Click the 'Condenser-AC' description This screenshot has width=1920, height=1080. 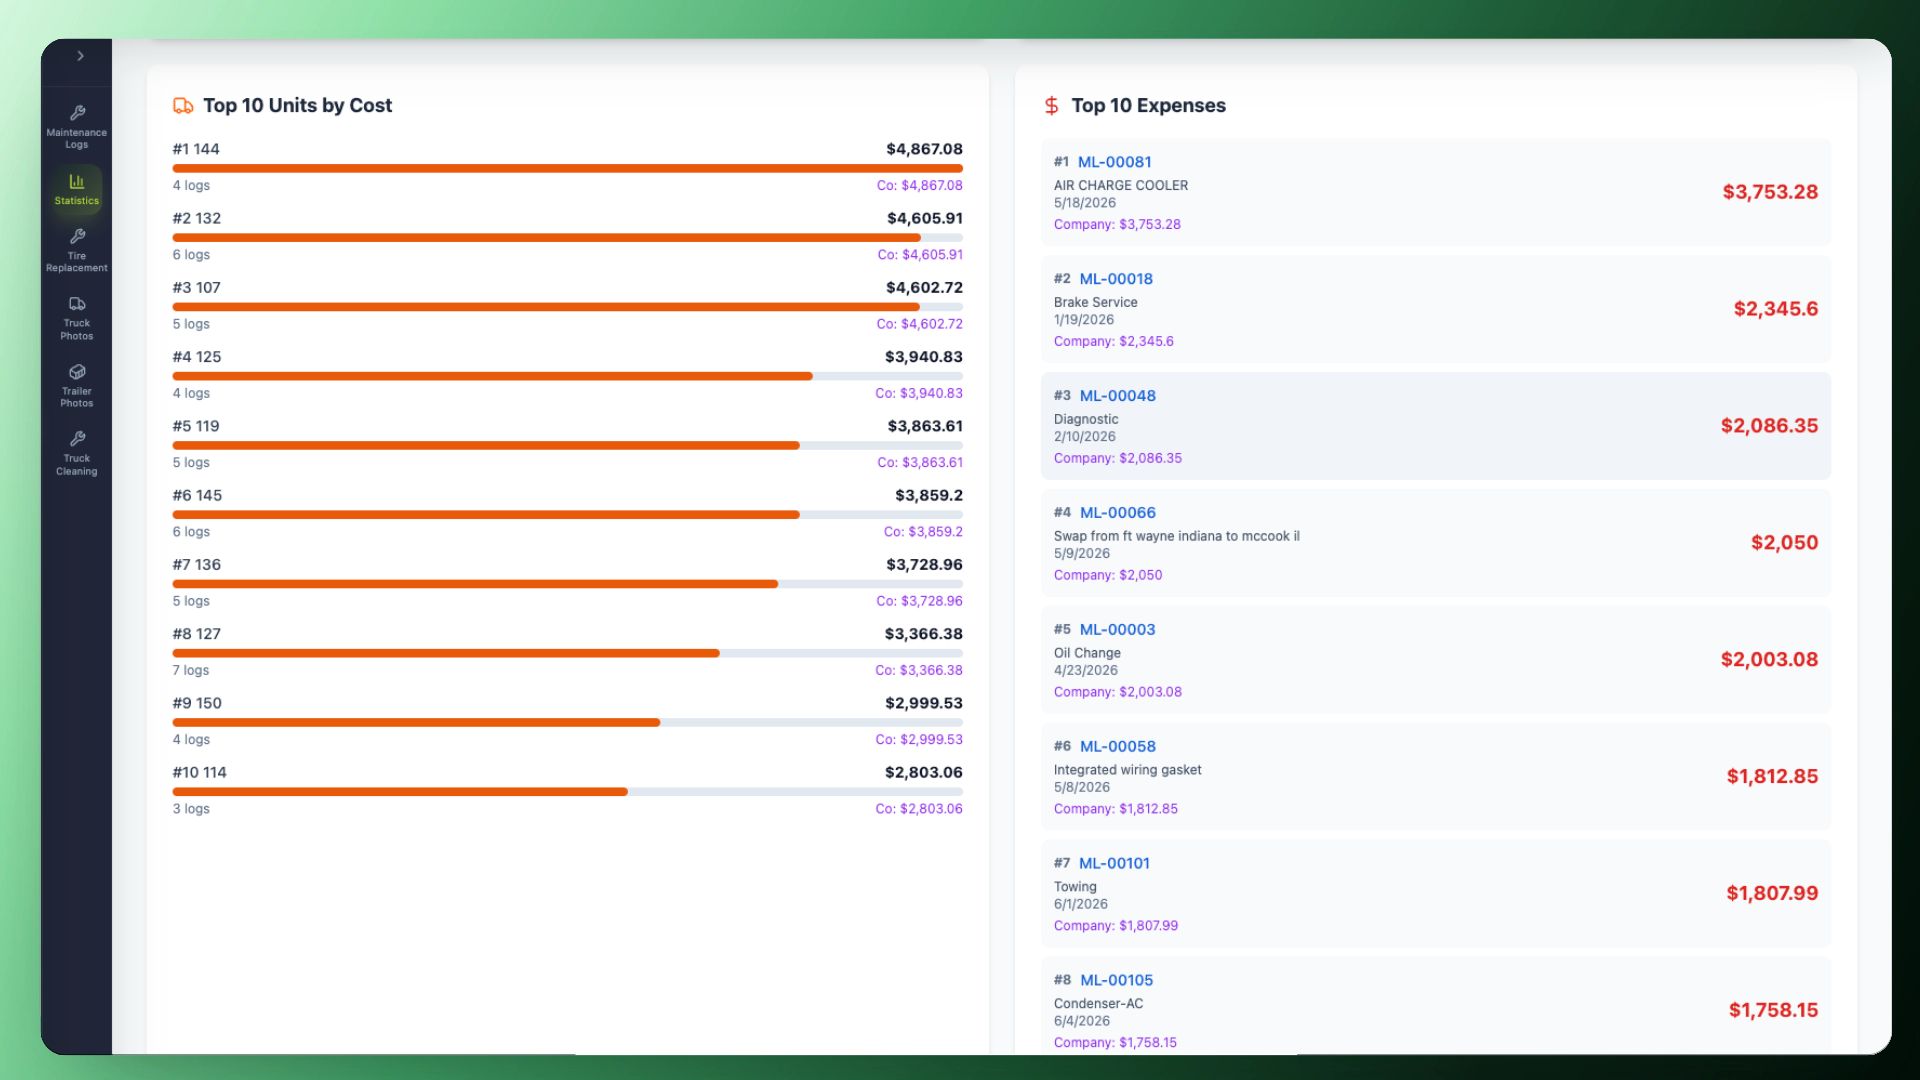pyautogui.click(x=1098, y=1004)
